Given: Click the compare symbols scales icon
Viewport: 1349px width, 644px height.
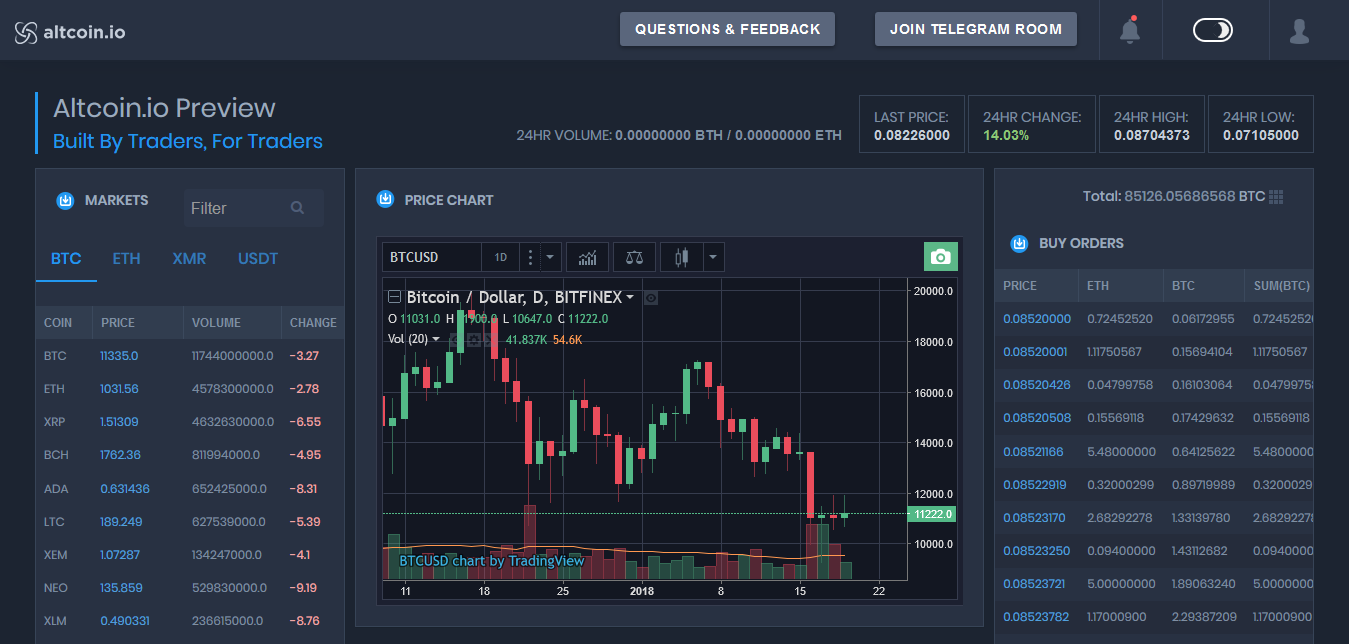Looking at the screenshot, I should coord(634,257).
